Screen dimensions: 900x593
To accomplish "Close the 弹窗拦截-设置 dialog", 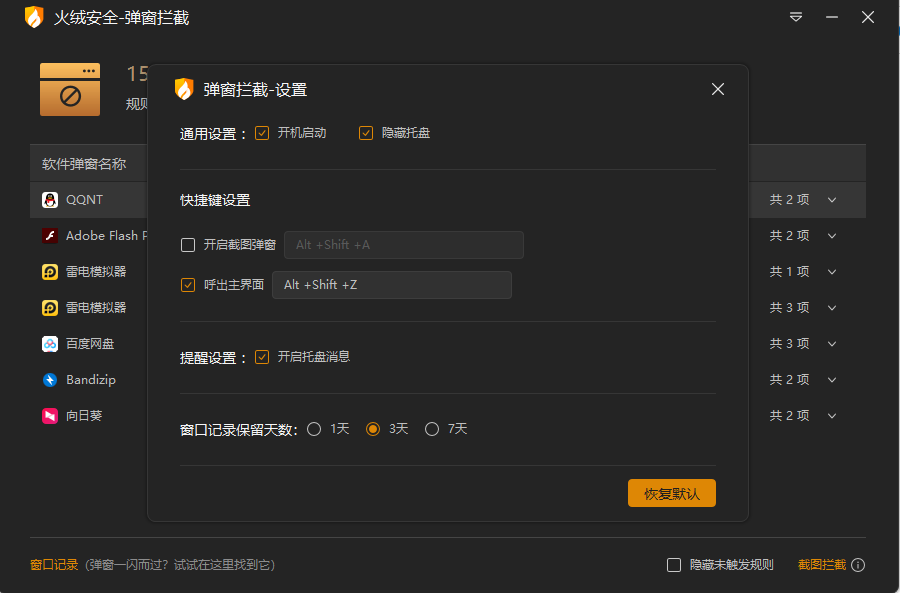I will [x=717, y=89].
